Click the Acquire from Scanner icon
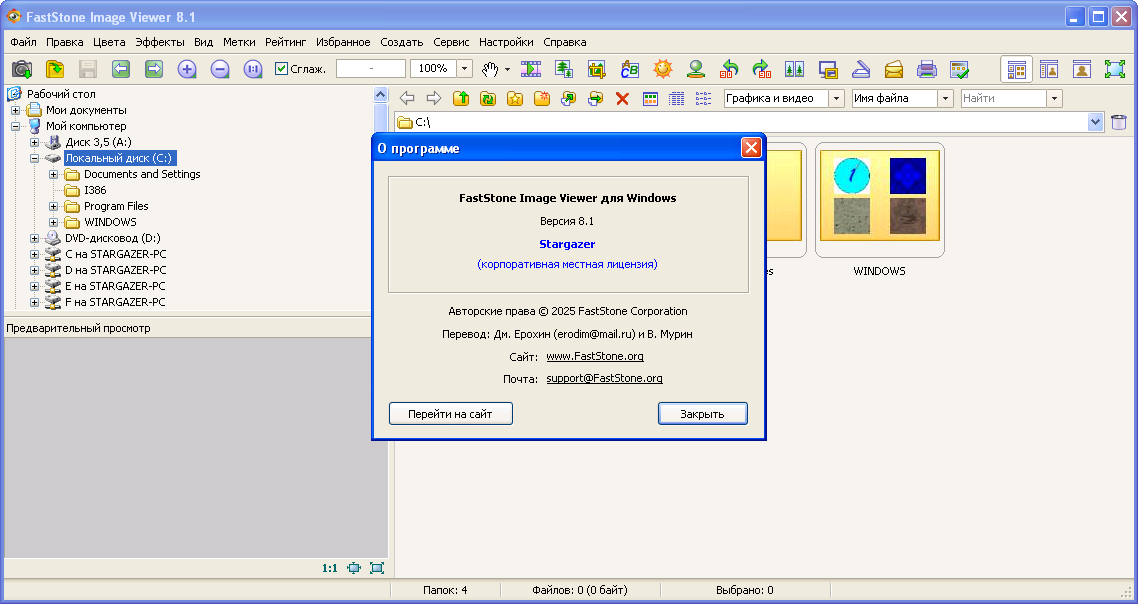The width and height of the screenshot is (1138, 604). click(861, 69)
